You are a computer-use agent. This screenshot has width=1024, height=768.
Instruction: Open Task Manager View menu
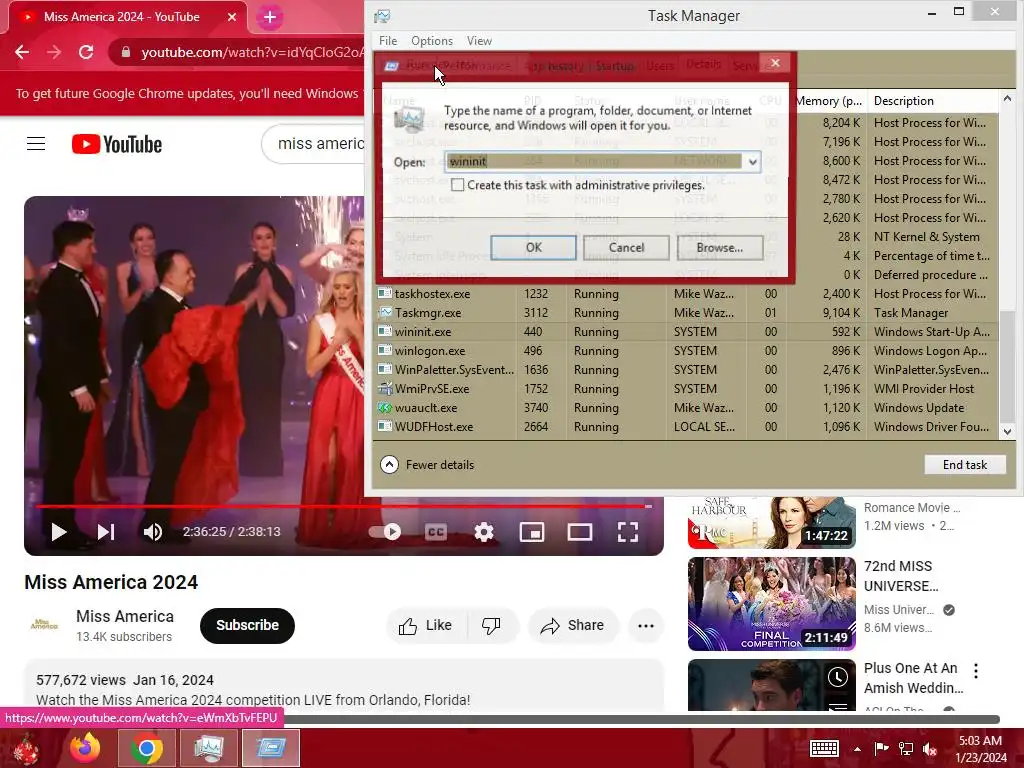click(x=479, y=40)
